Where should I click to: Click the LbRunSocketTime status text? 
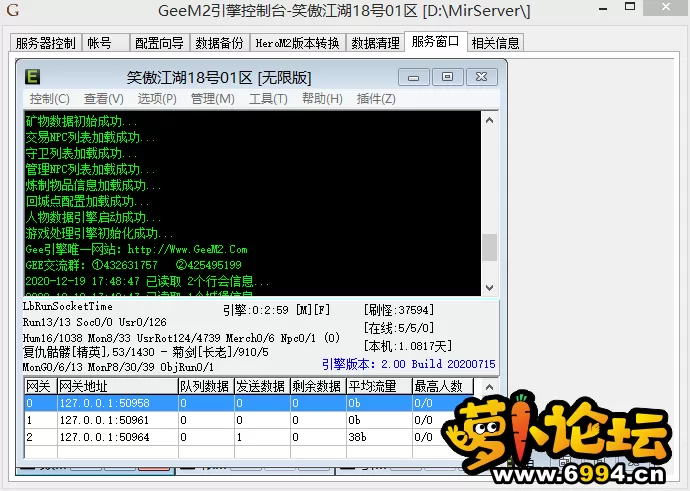pos(68,306)
